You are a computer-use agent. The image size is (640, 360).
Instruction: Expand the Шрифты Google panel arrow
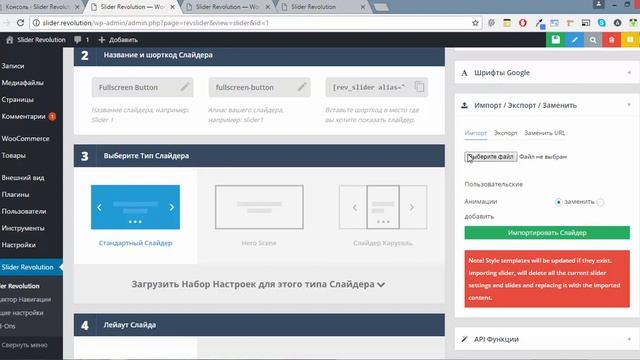coord(629,73)
